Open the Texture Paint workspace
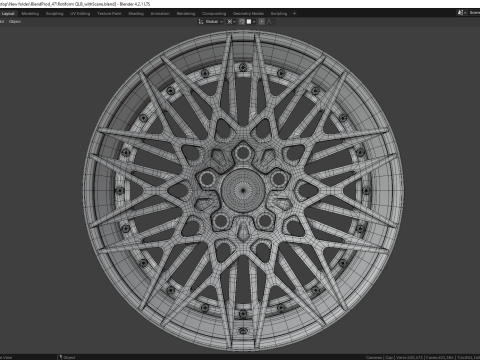The width and height of the screenshot is (480, 360). (x=109, y=14)
